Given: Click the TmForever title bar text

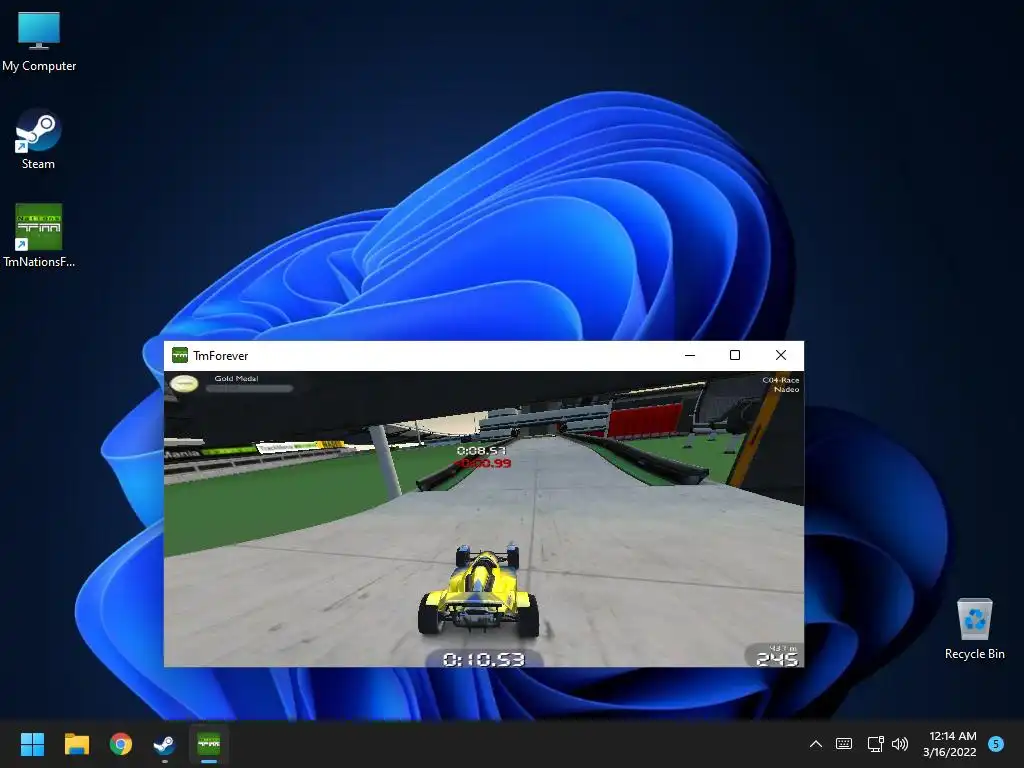Looking at the screenshot, I should (221, 356).
